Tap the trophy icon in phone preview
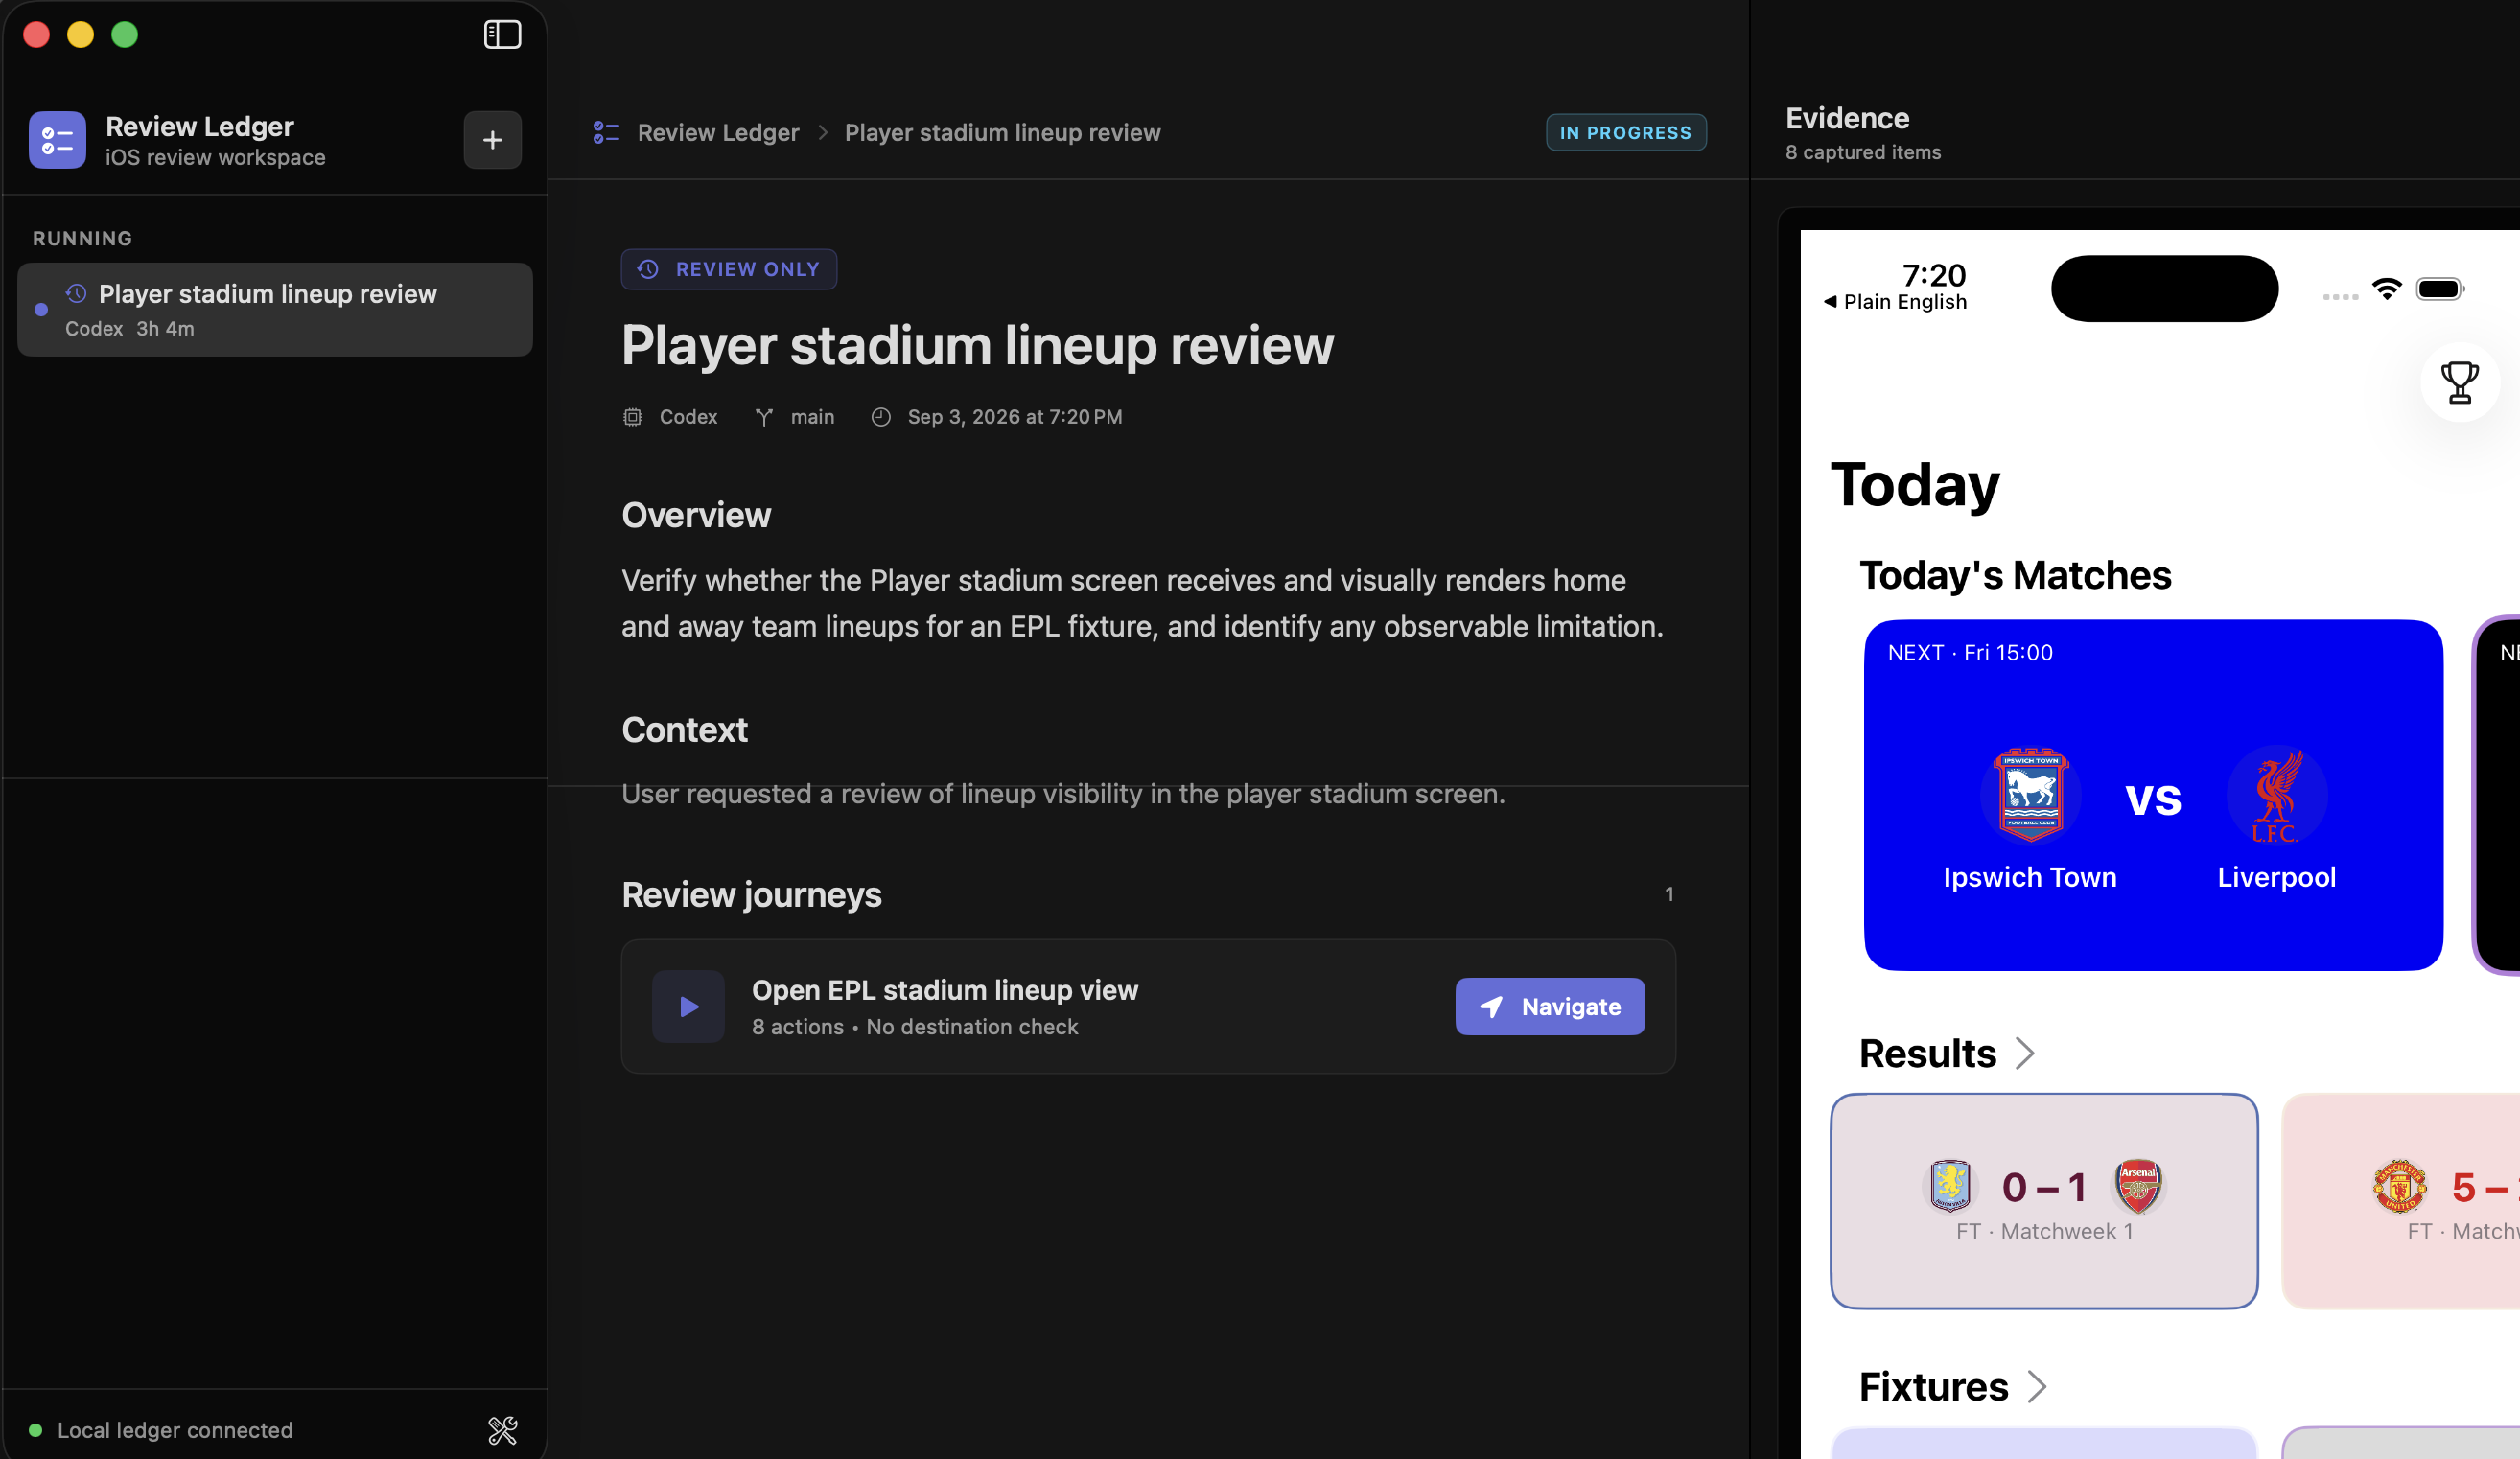This screenshot has height=1459, width=2520. click(x=2460, y=382)
